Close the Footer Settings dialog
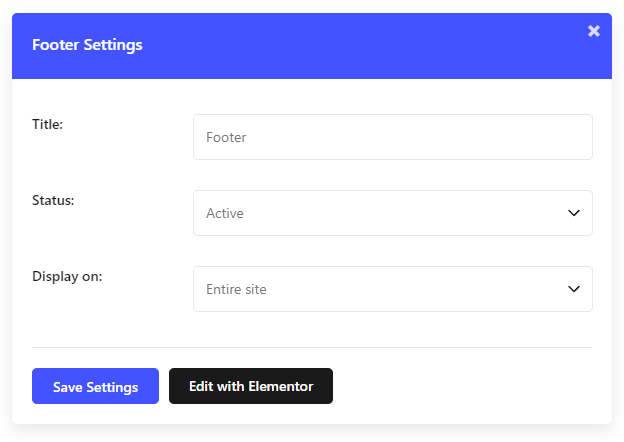 click(x=594, y=31)
